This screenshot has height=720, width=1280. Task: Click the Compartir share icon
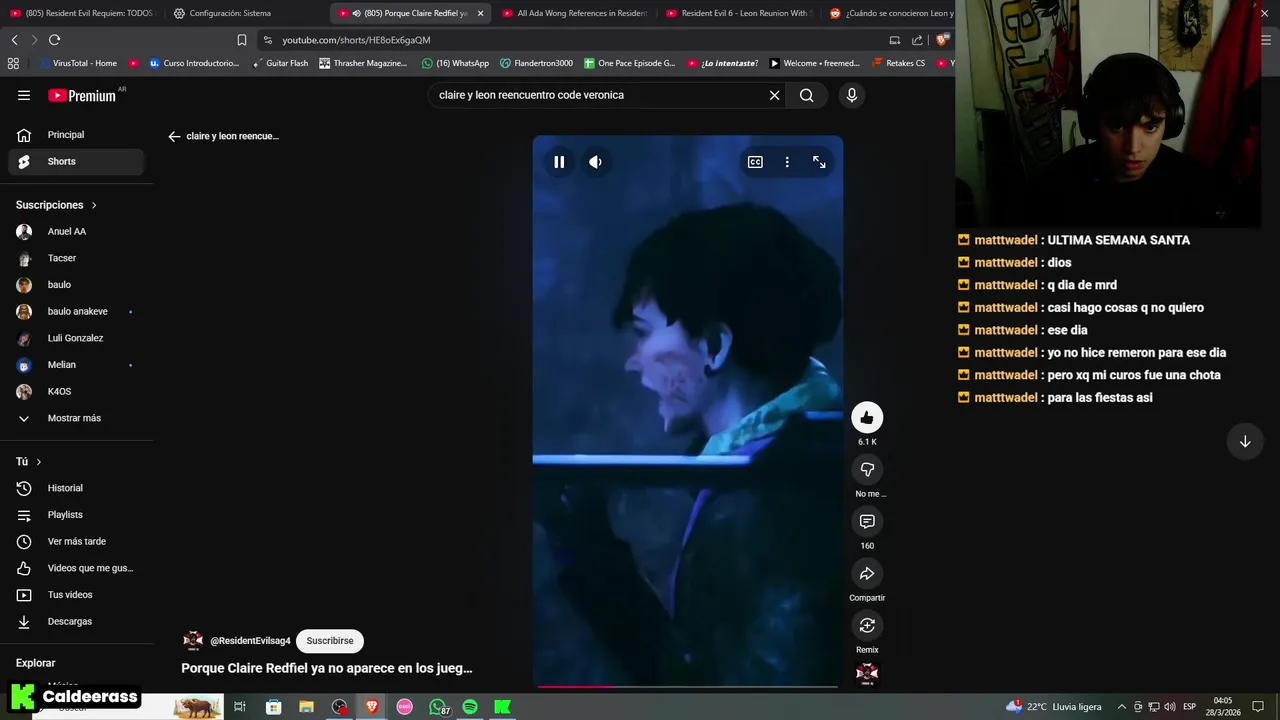pos(867,573)
